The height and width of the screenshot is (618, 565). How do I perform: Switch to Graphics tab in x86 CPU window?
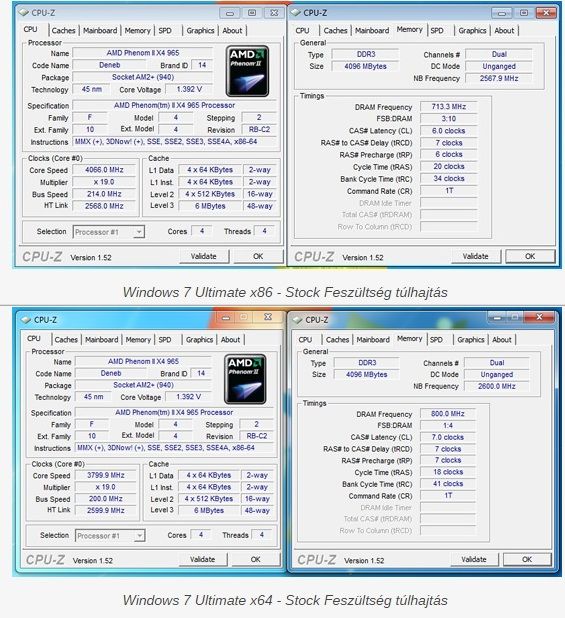200,30
